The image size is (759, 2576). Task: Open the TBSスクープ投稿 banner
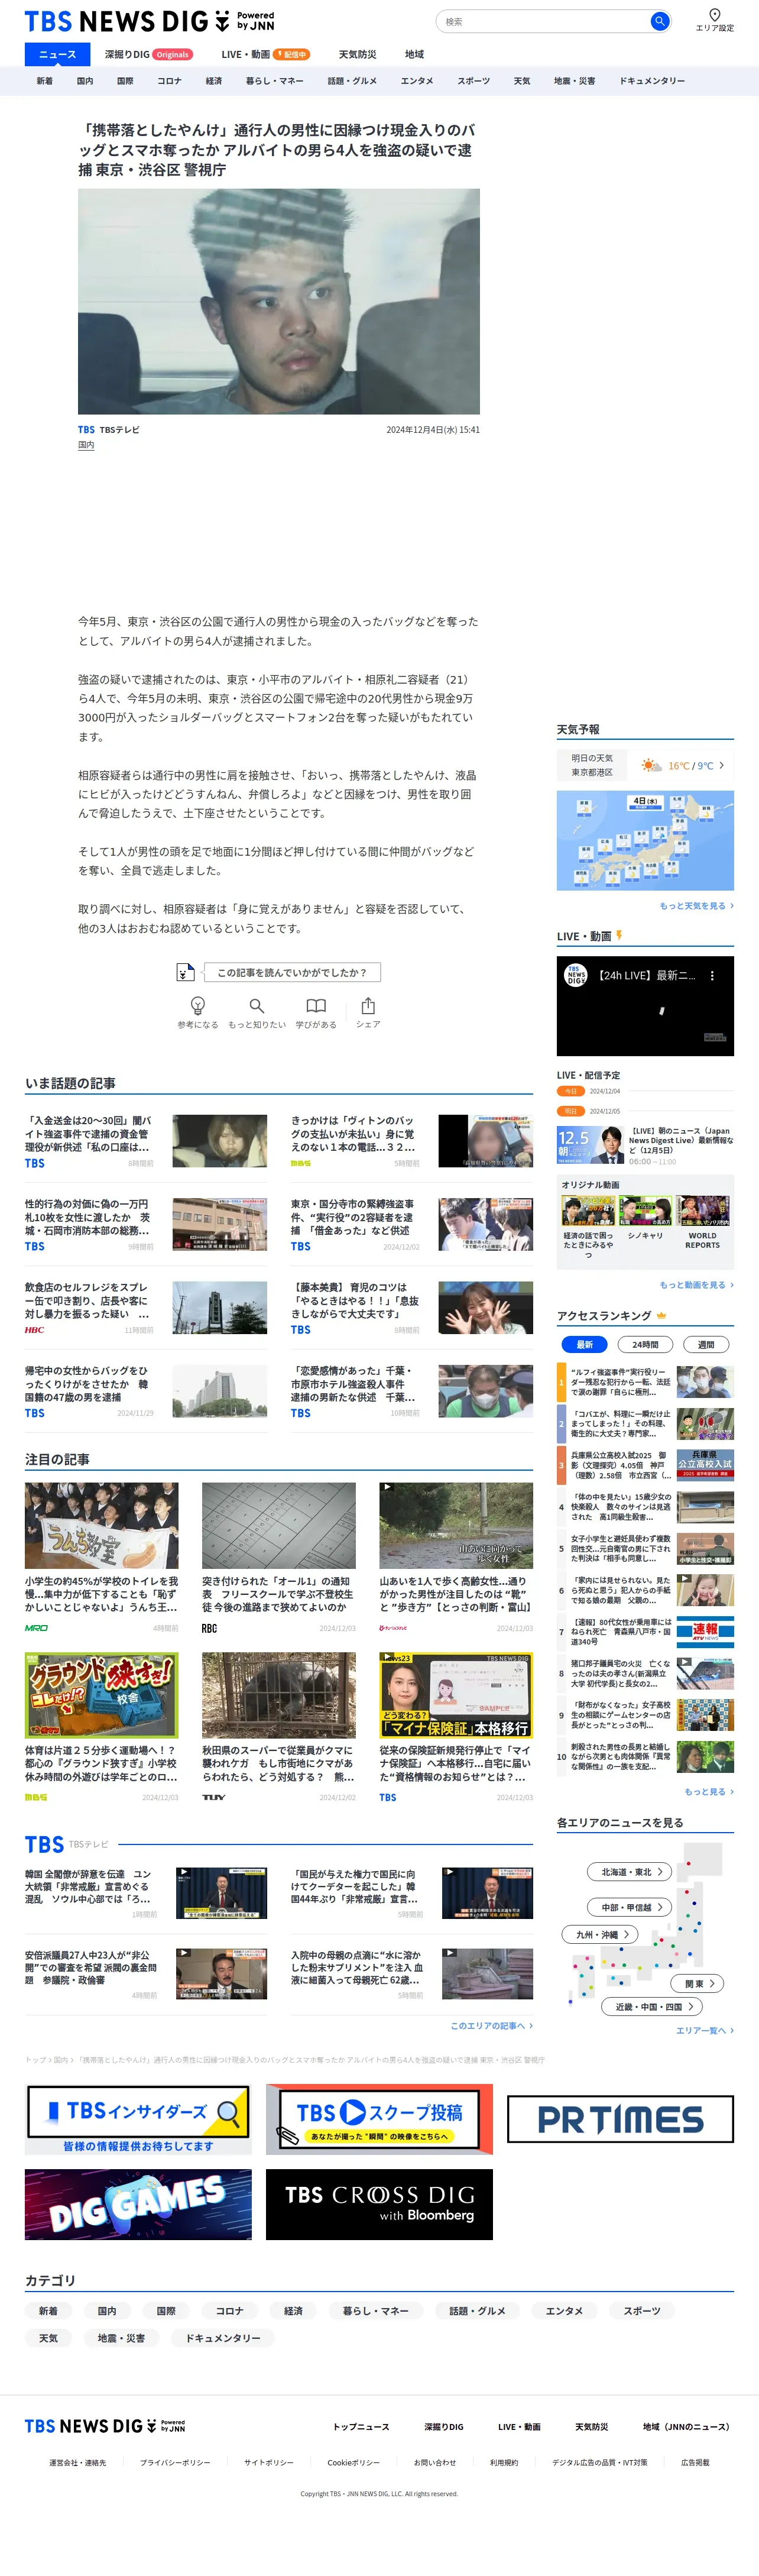(379, 2119)
